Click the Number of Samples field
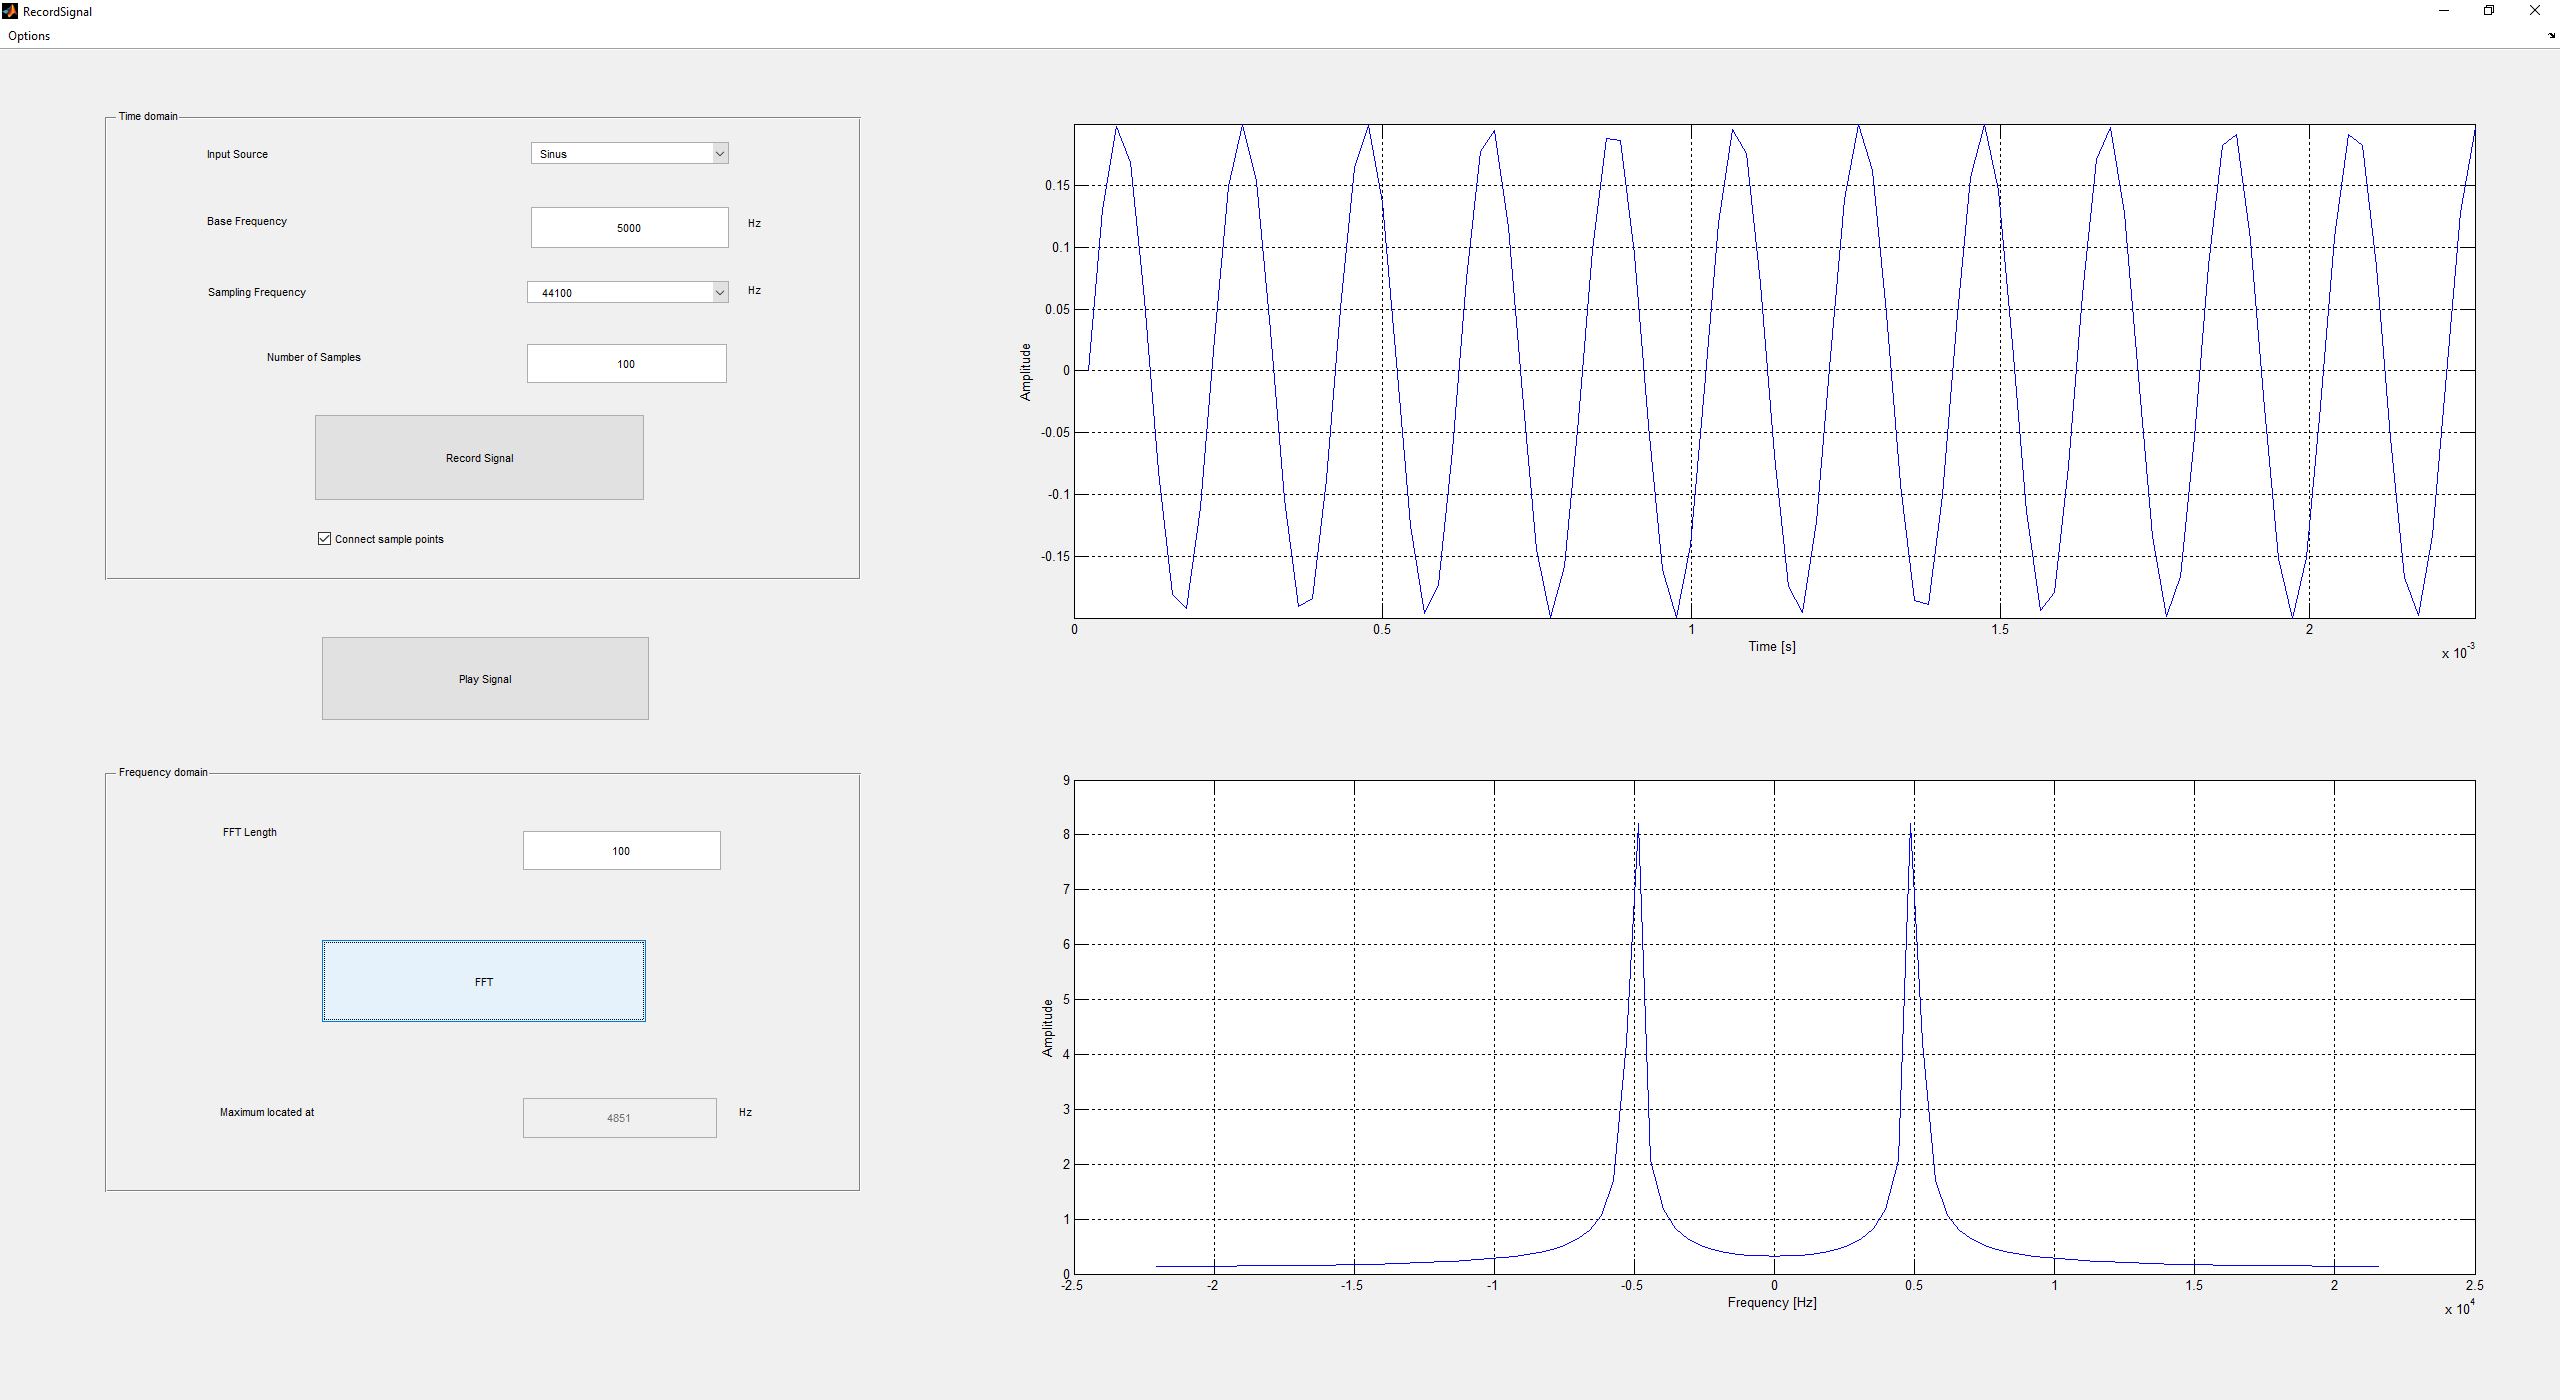Screen dimensions: 2560x1400 [626, 364]
